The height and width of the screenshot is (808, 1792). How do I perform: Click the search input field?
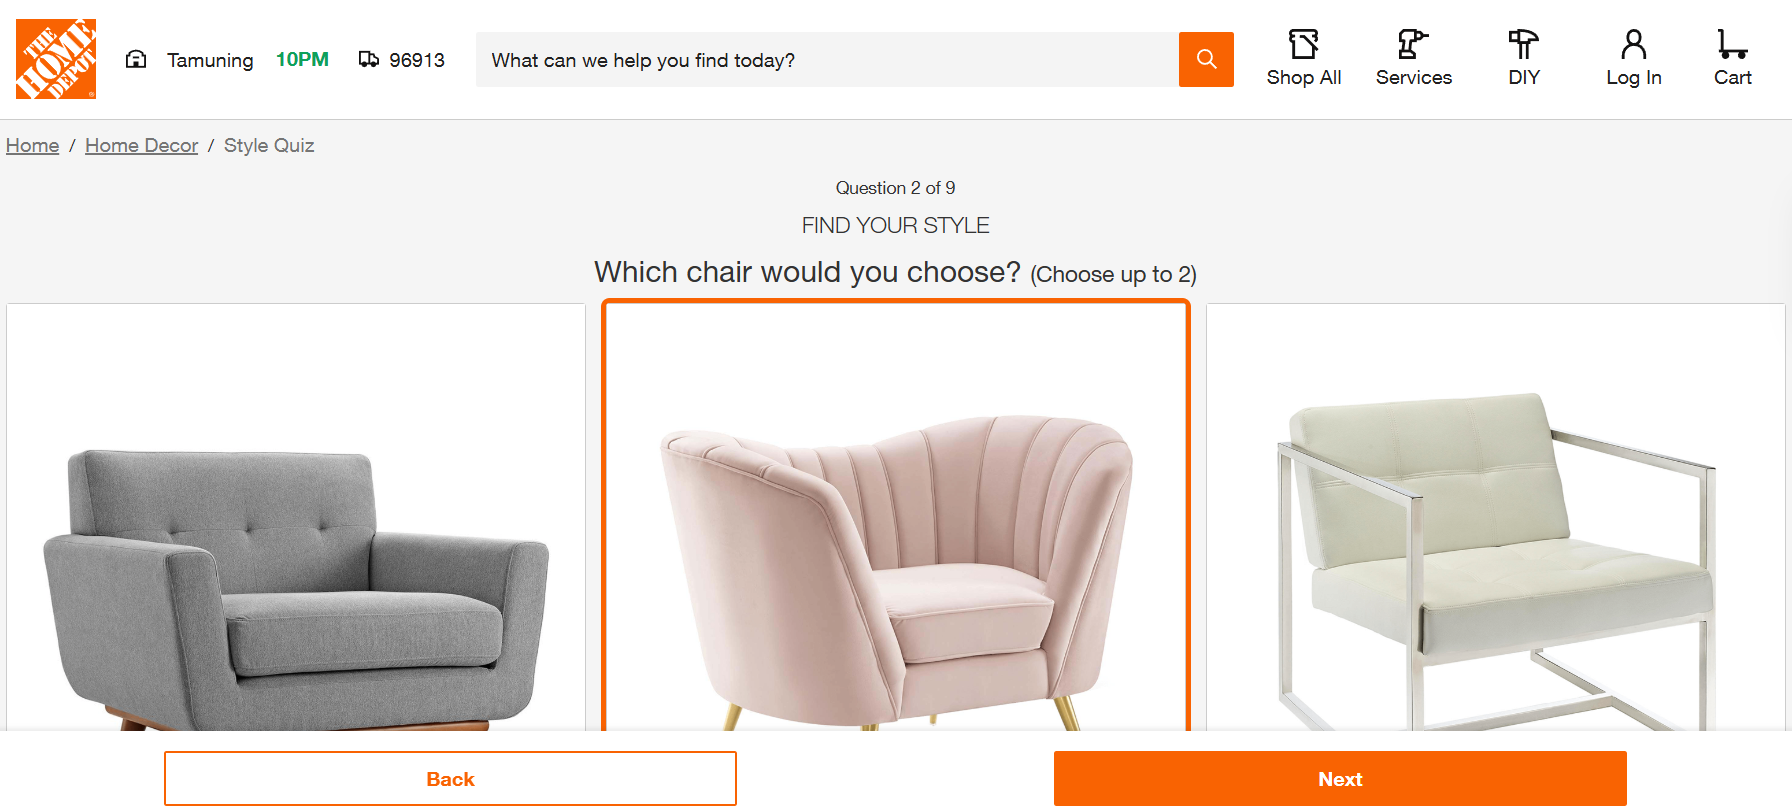(x=826, y=60)
